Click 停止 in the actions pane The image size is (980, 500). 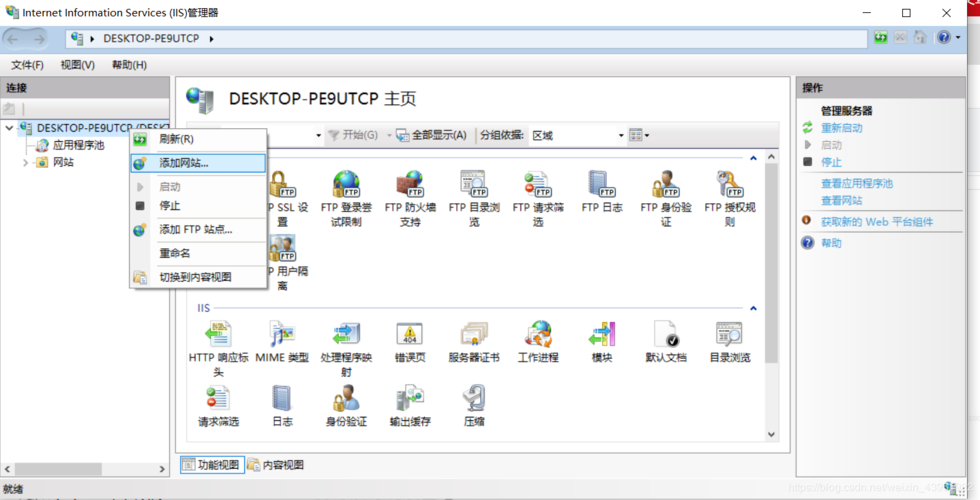[x=831, y=162]
